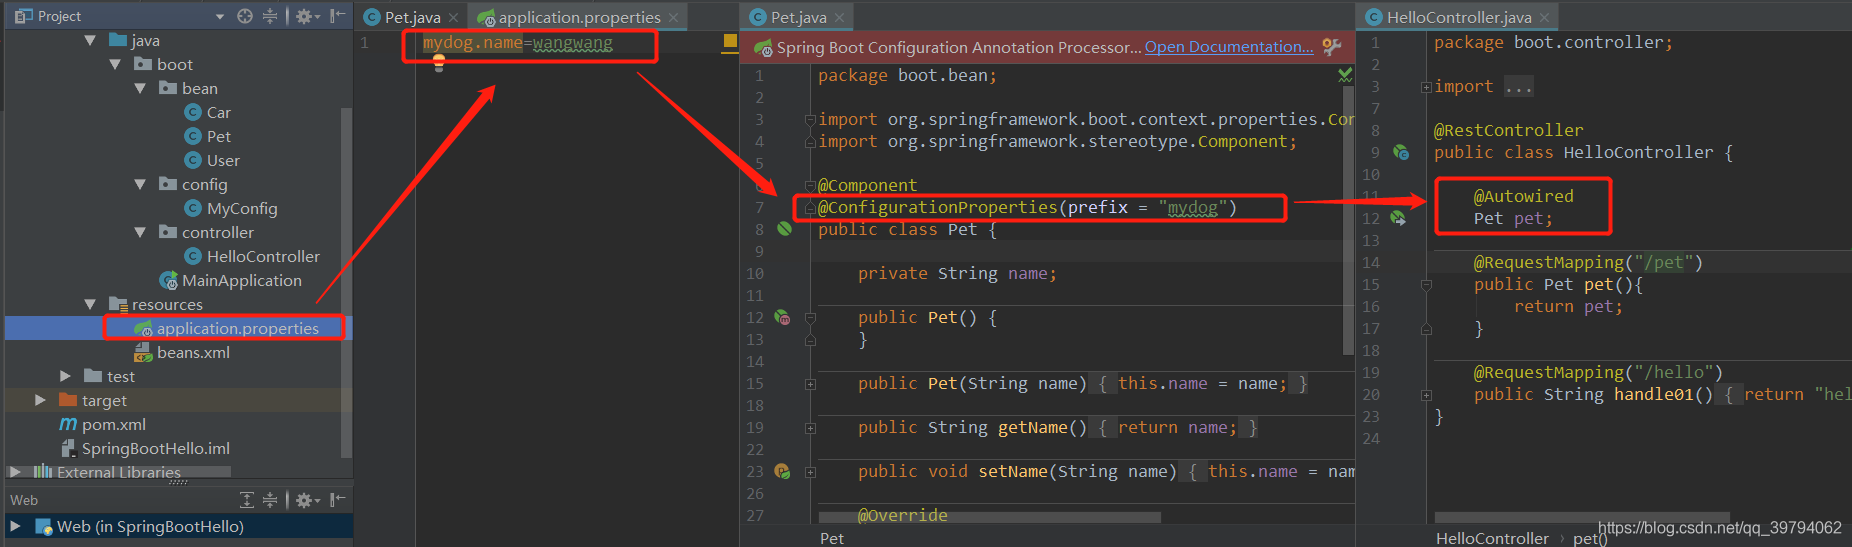Click the autowired gutter icon beside Pet pet
Viewport: 1852px width, 547px height.
(x=1398, y=218)
